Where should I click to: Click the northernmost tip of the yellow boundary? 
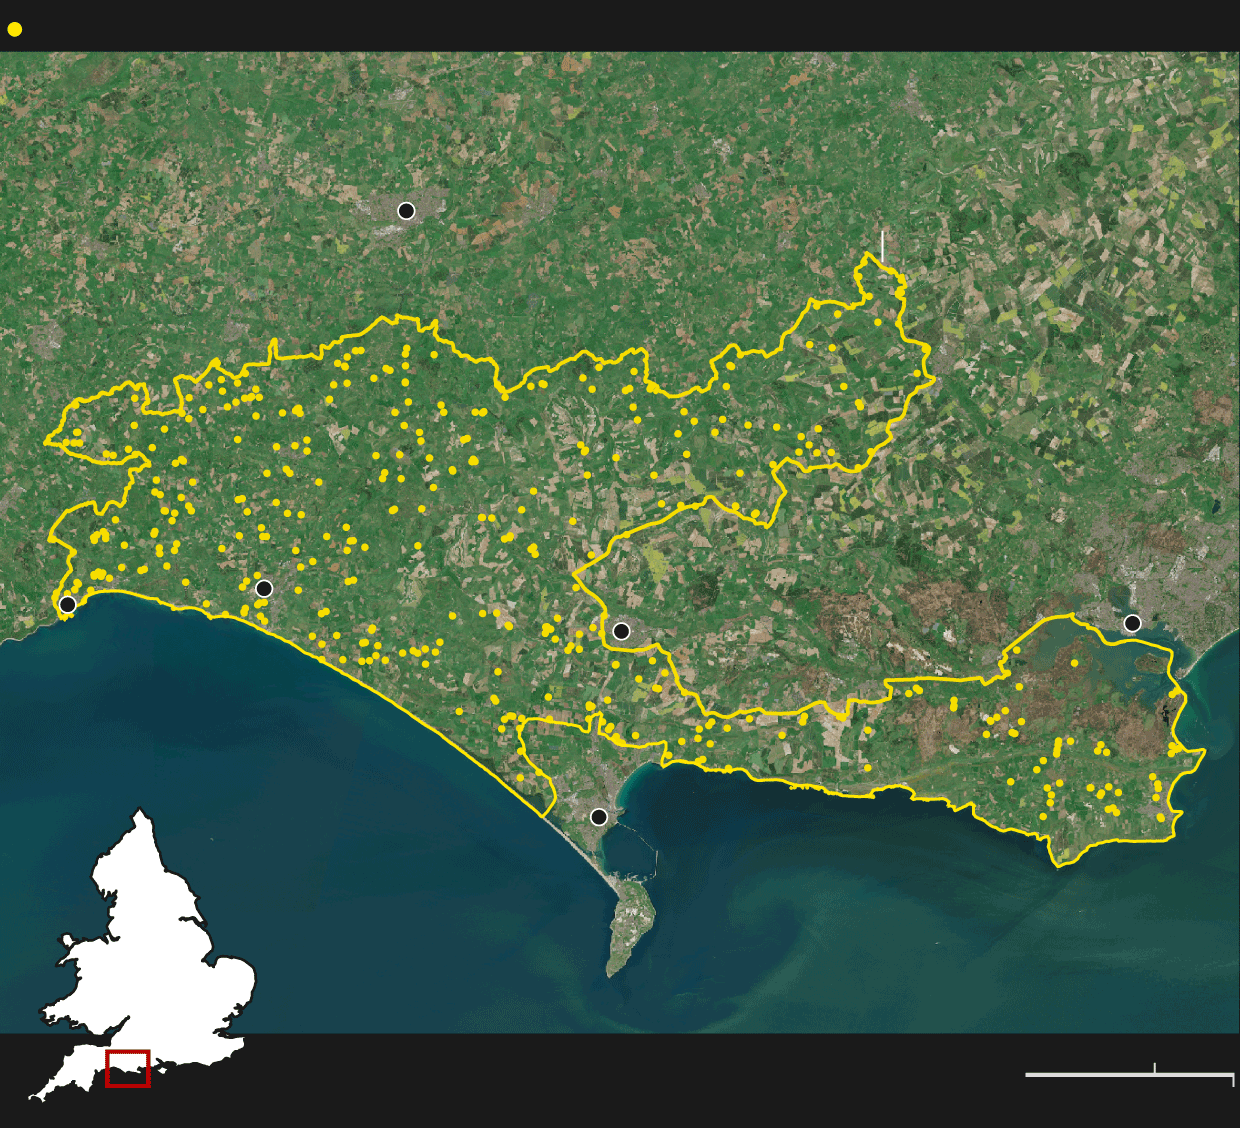pyautogui.click(x=866, y=256)
